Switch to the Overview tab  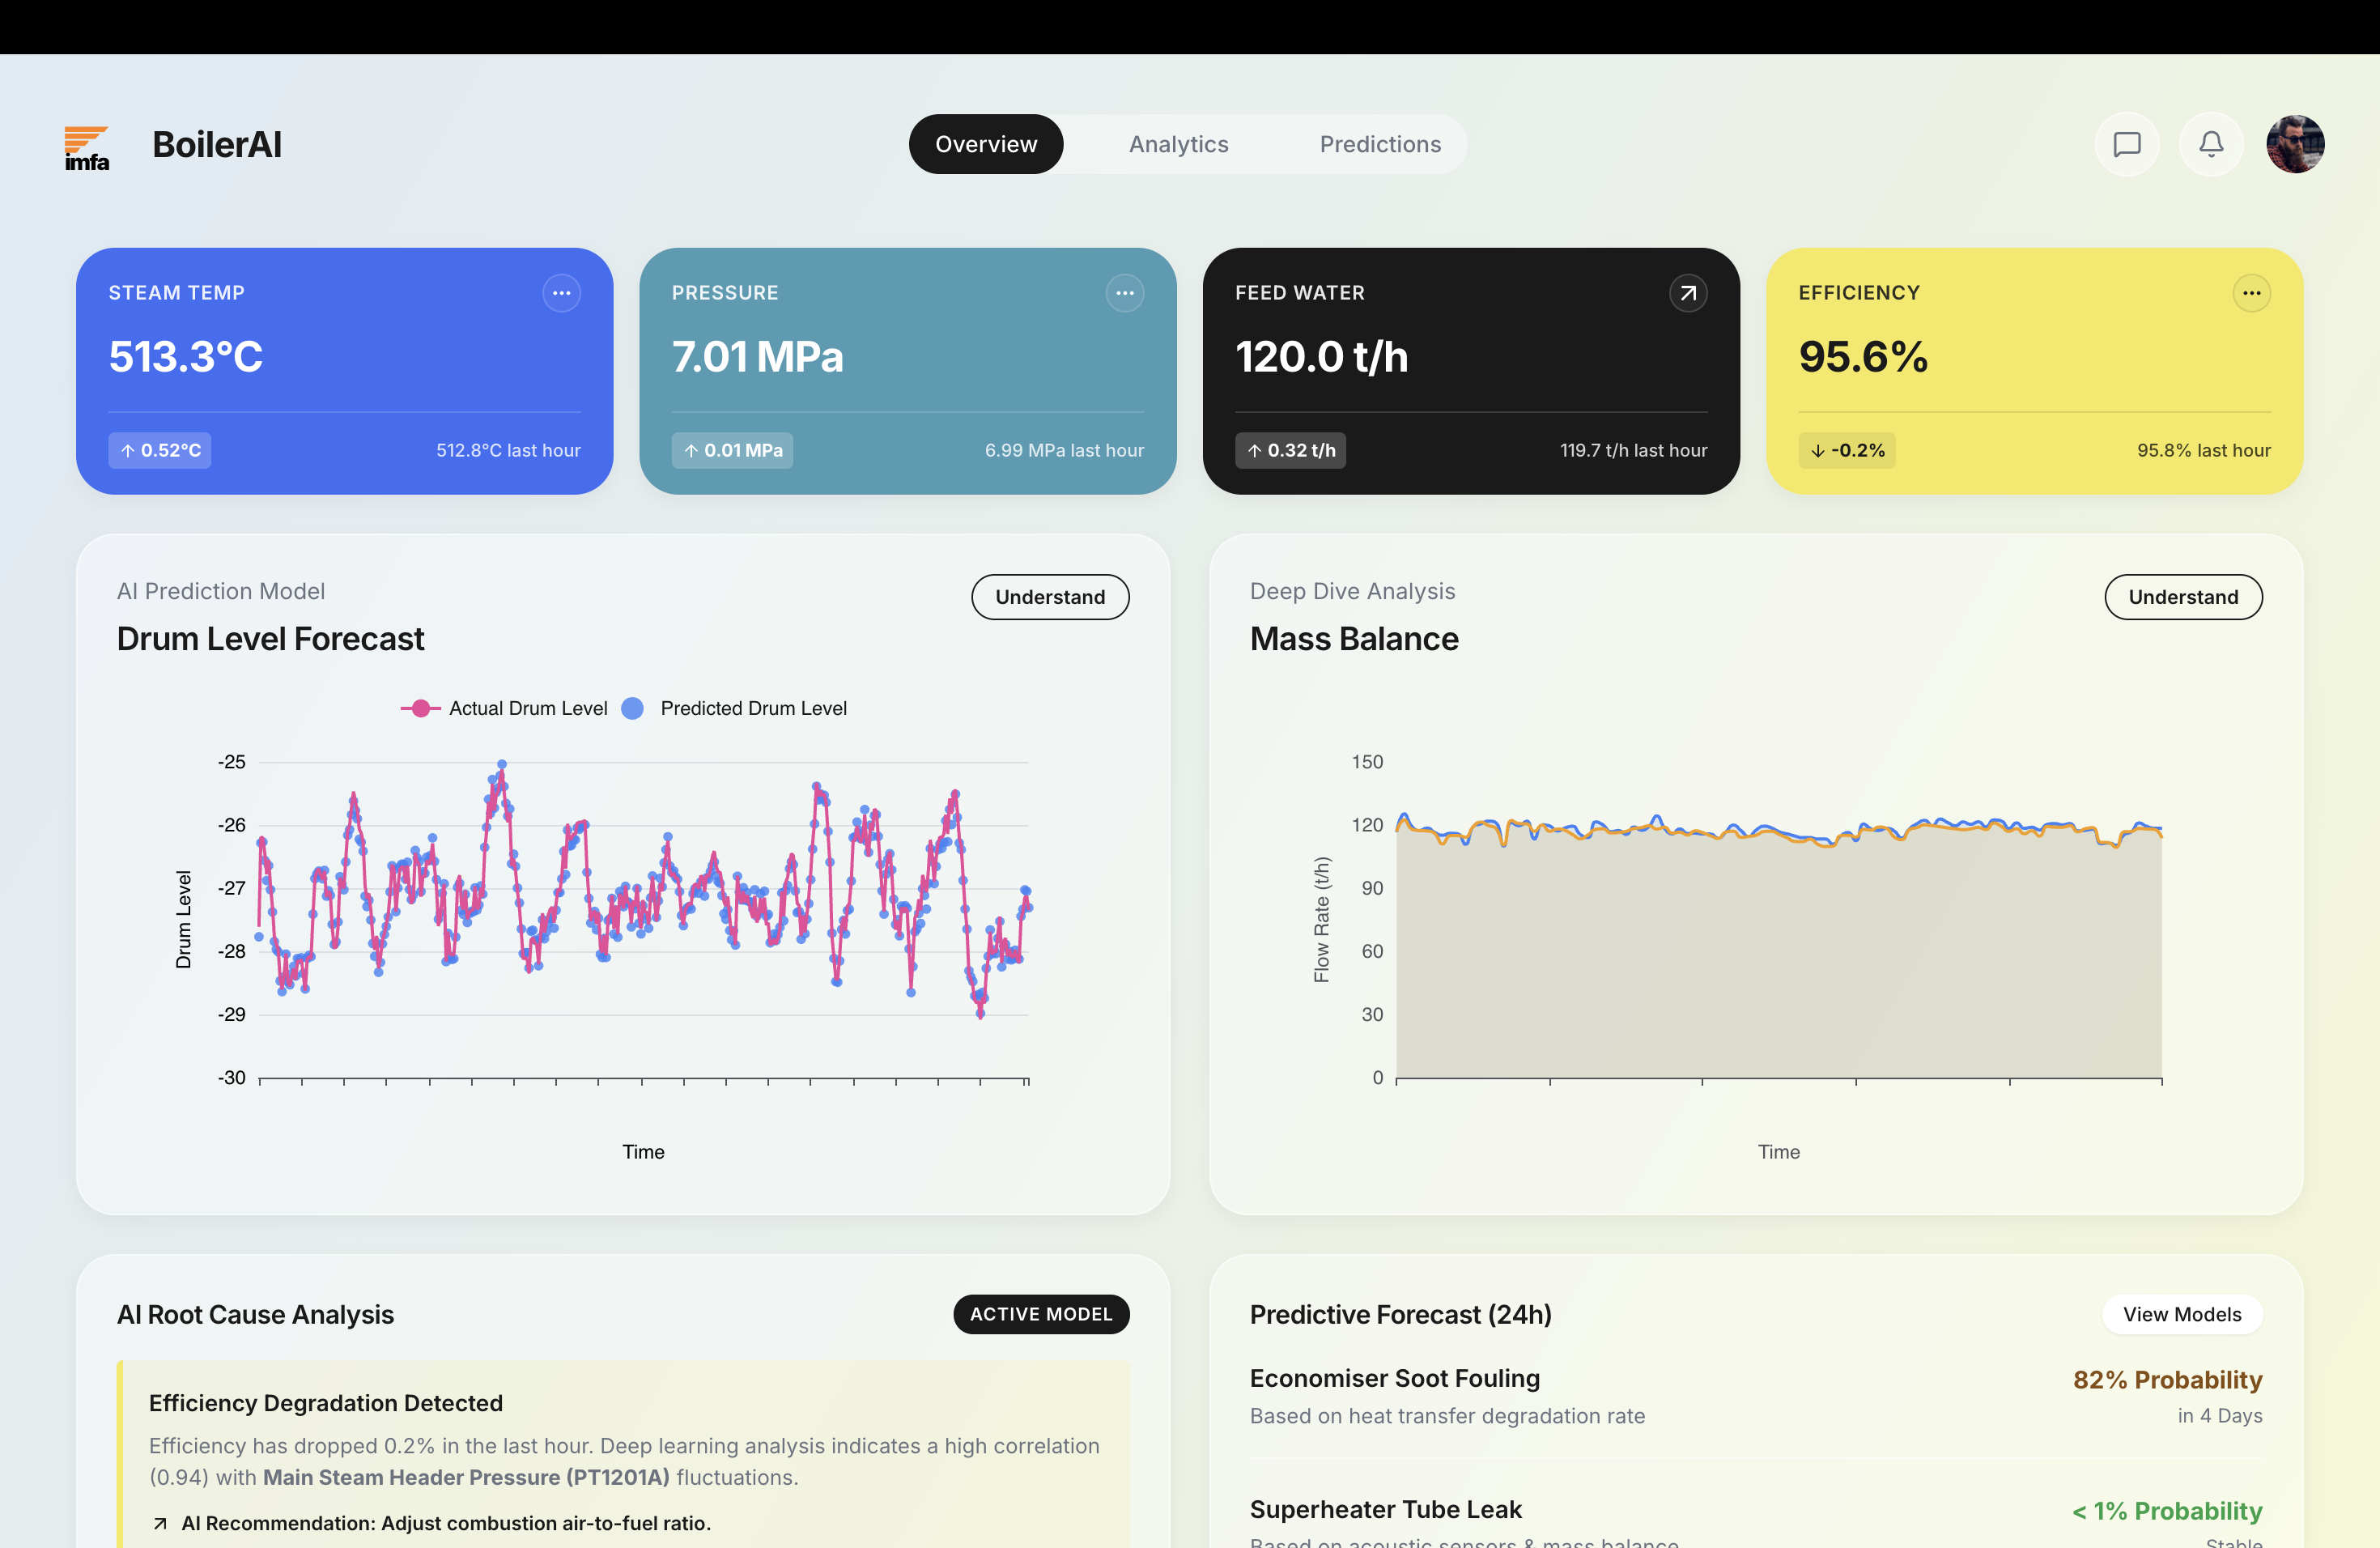coord(986,144)
